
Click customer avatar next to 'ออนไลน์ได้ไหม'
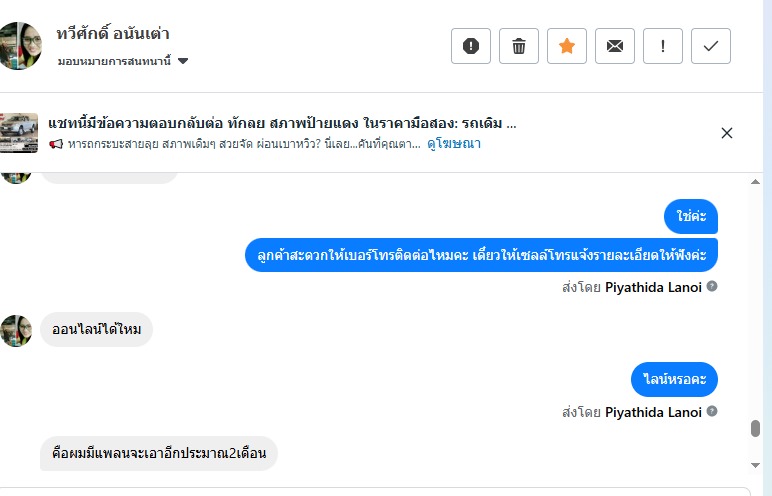pyautogui.click(x=17, y=330)
